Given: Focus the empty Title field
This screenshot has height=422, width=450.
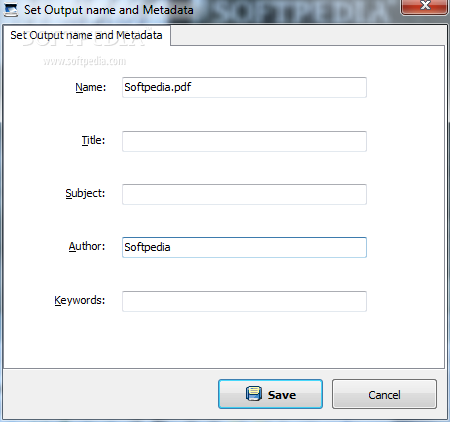Looking at the screenshot, I should coord(244,141).
